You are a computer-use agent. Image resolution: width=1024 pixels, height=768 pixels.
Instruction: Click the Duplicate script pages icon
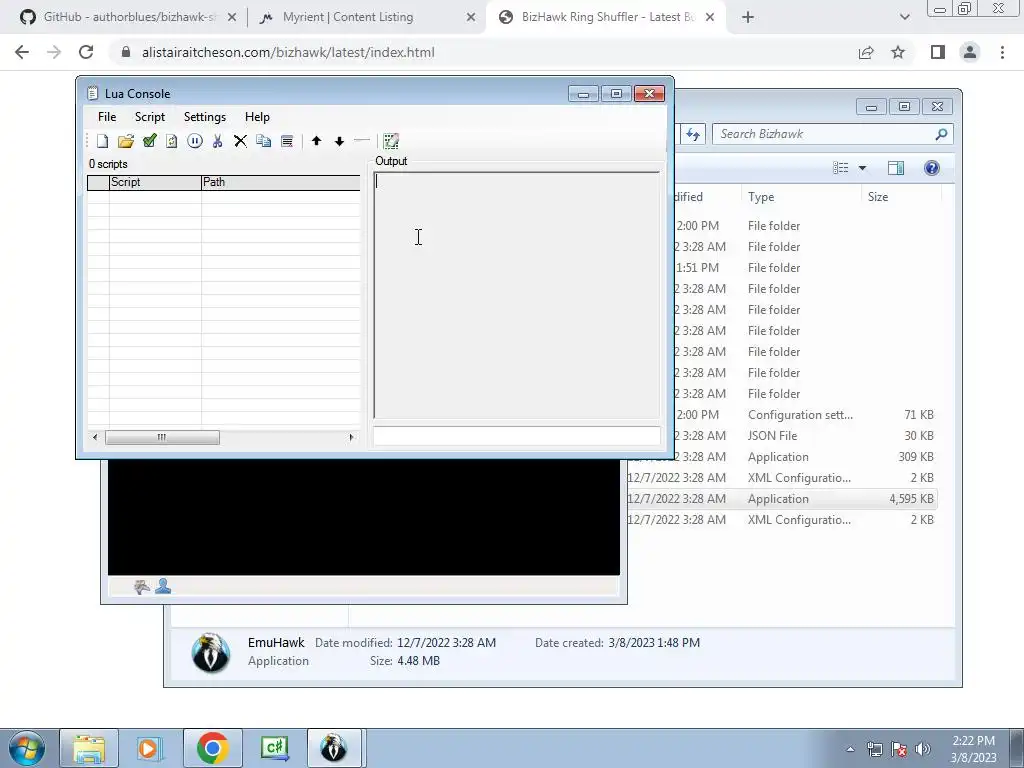[264, 141]
